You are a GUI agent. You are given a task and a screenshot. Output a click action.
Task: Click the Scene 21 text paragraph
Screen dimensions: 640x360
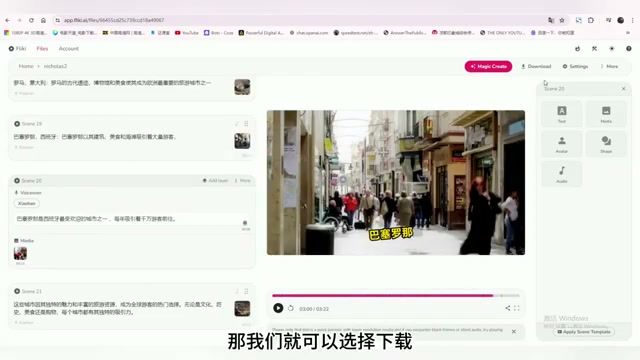click(x=118, y=308)
